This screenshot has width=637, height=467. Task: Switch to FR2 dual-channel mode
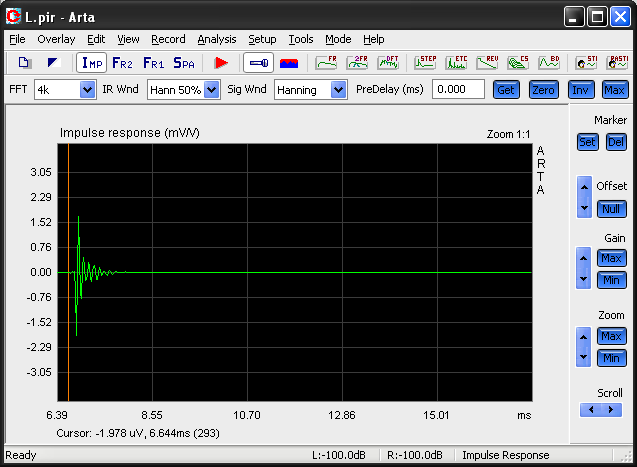pyautogui.click(x=122, y=63)
